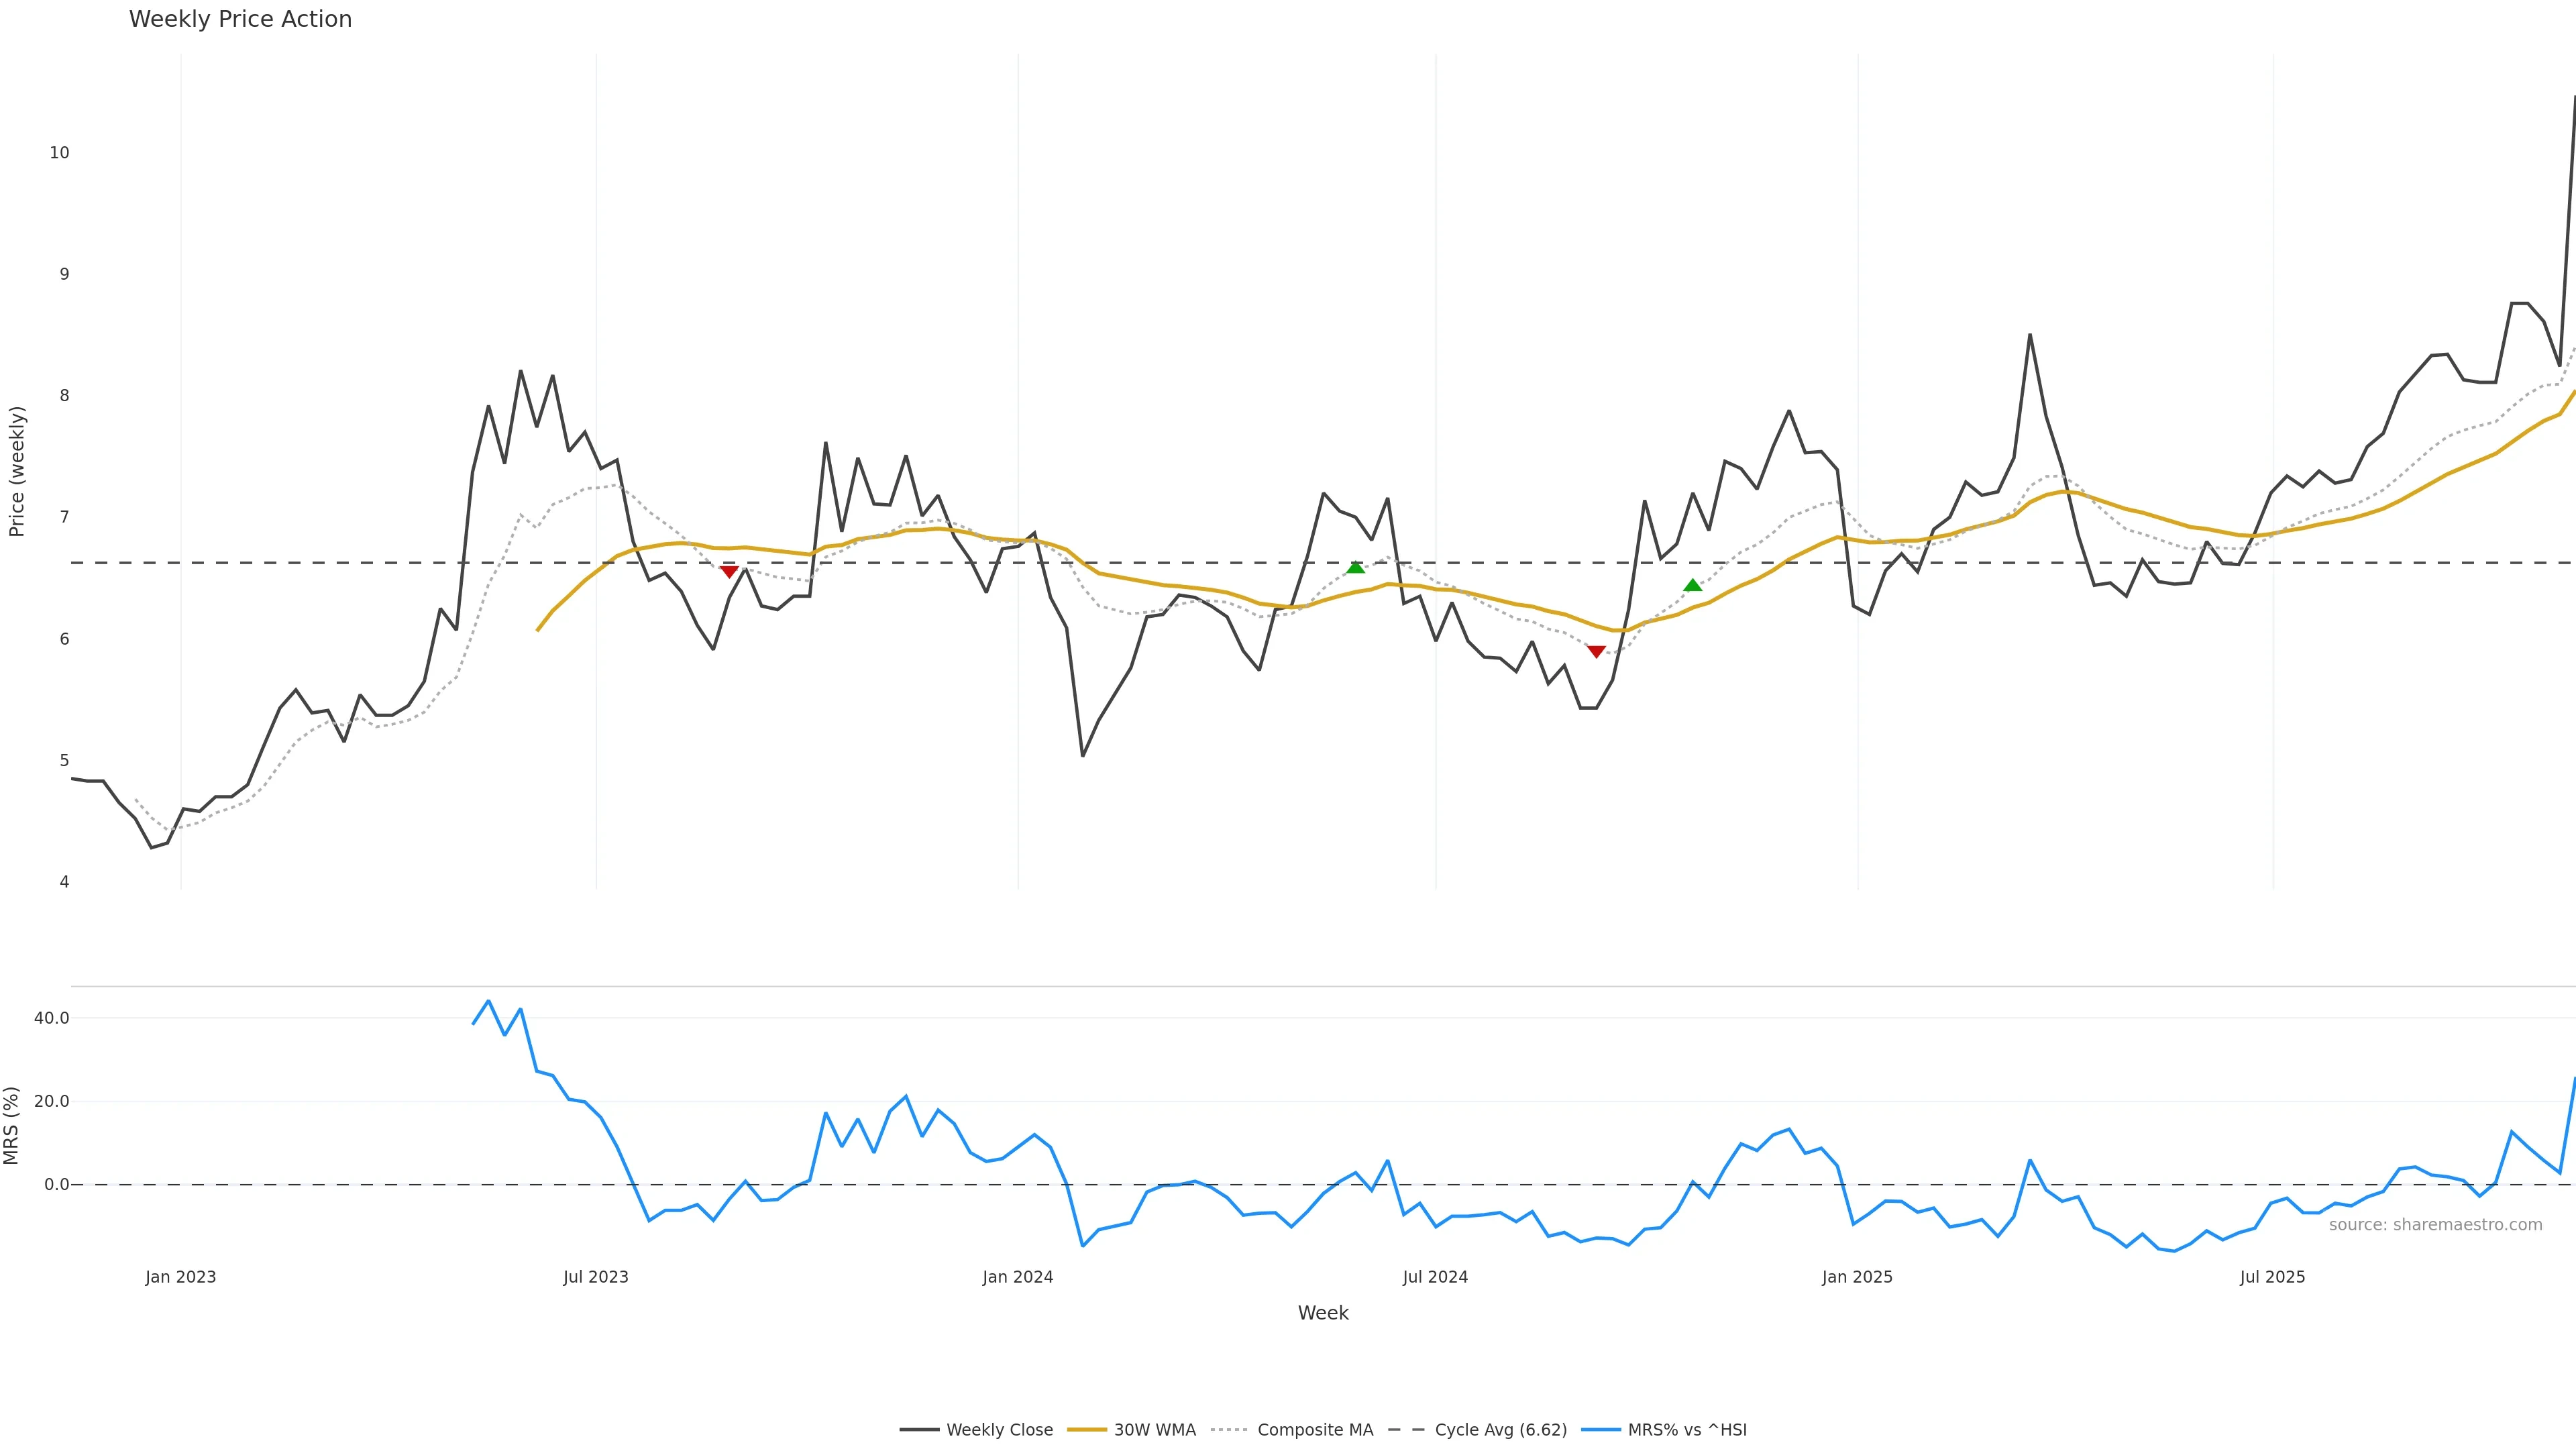Hide the 30W WMA series via legend
Viewport: 2576px width, 1449px height.
click(x=1154, y=1430)
